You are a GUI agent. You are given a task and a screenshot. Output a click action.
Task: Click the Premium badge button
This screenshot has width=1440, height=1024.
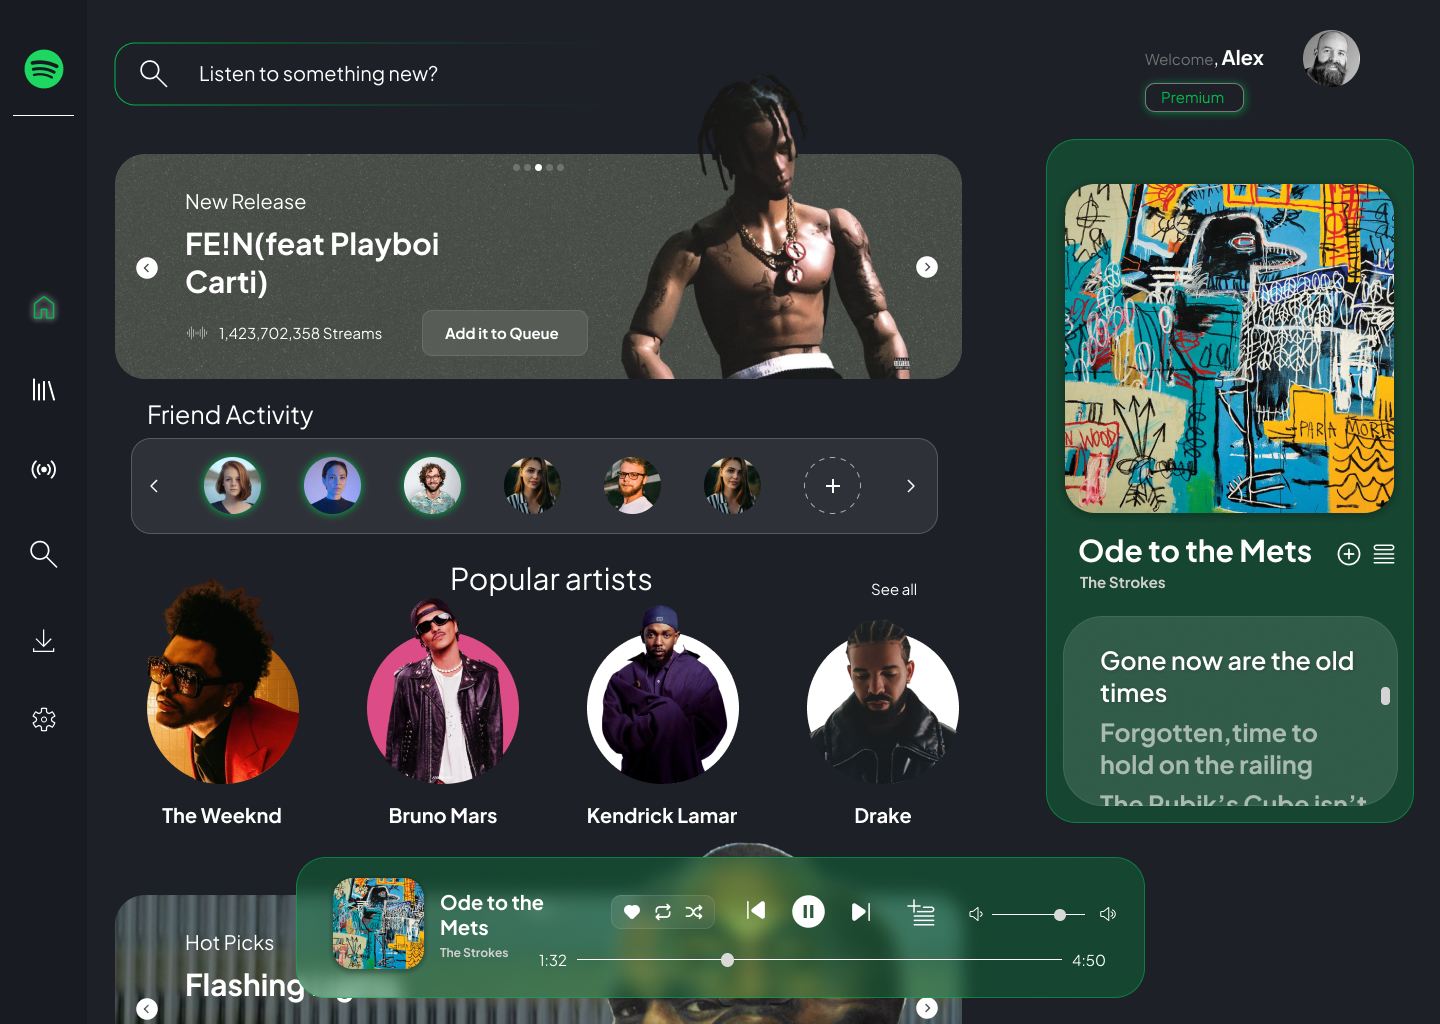click(x=1193, y=98)
